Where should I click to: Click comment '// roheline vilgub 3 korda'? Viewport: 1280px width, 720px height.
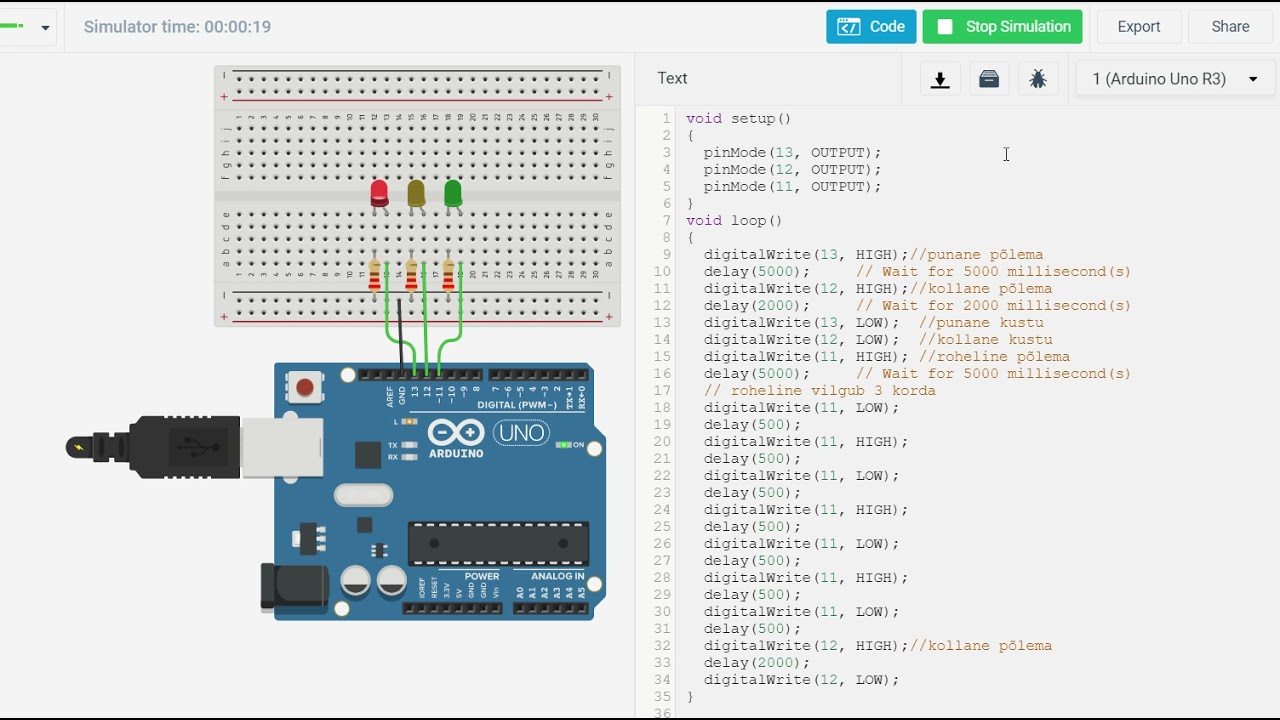[819, 390]
